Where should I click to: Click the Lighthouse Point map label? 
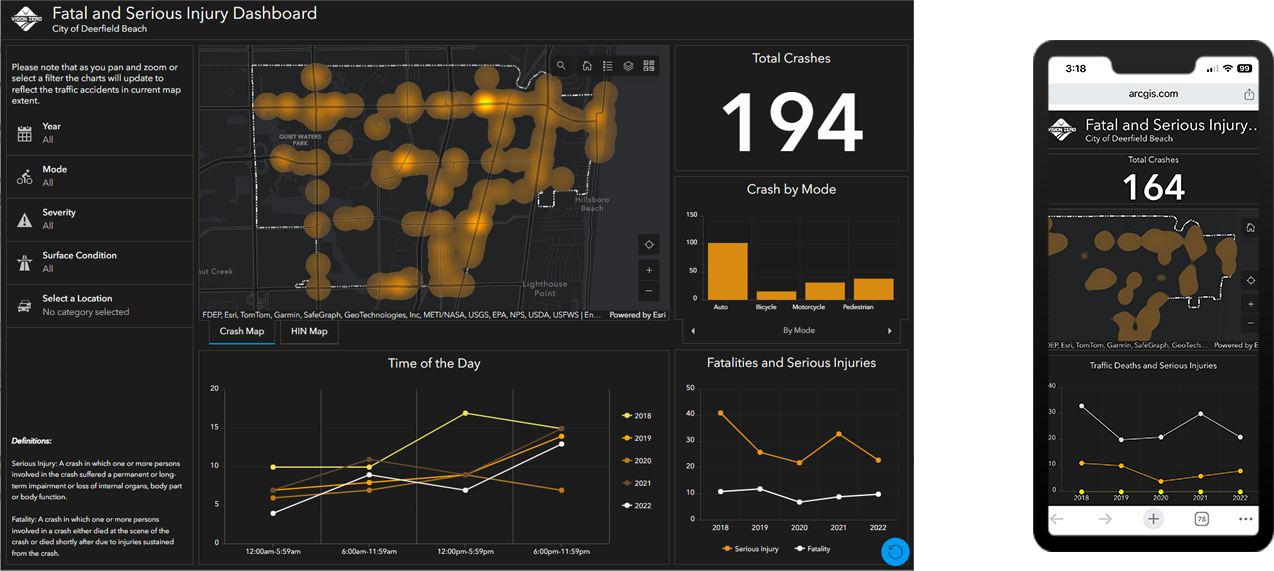(545, 289)
